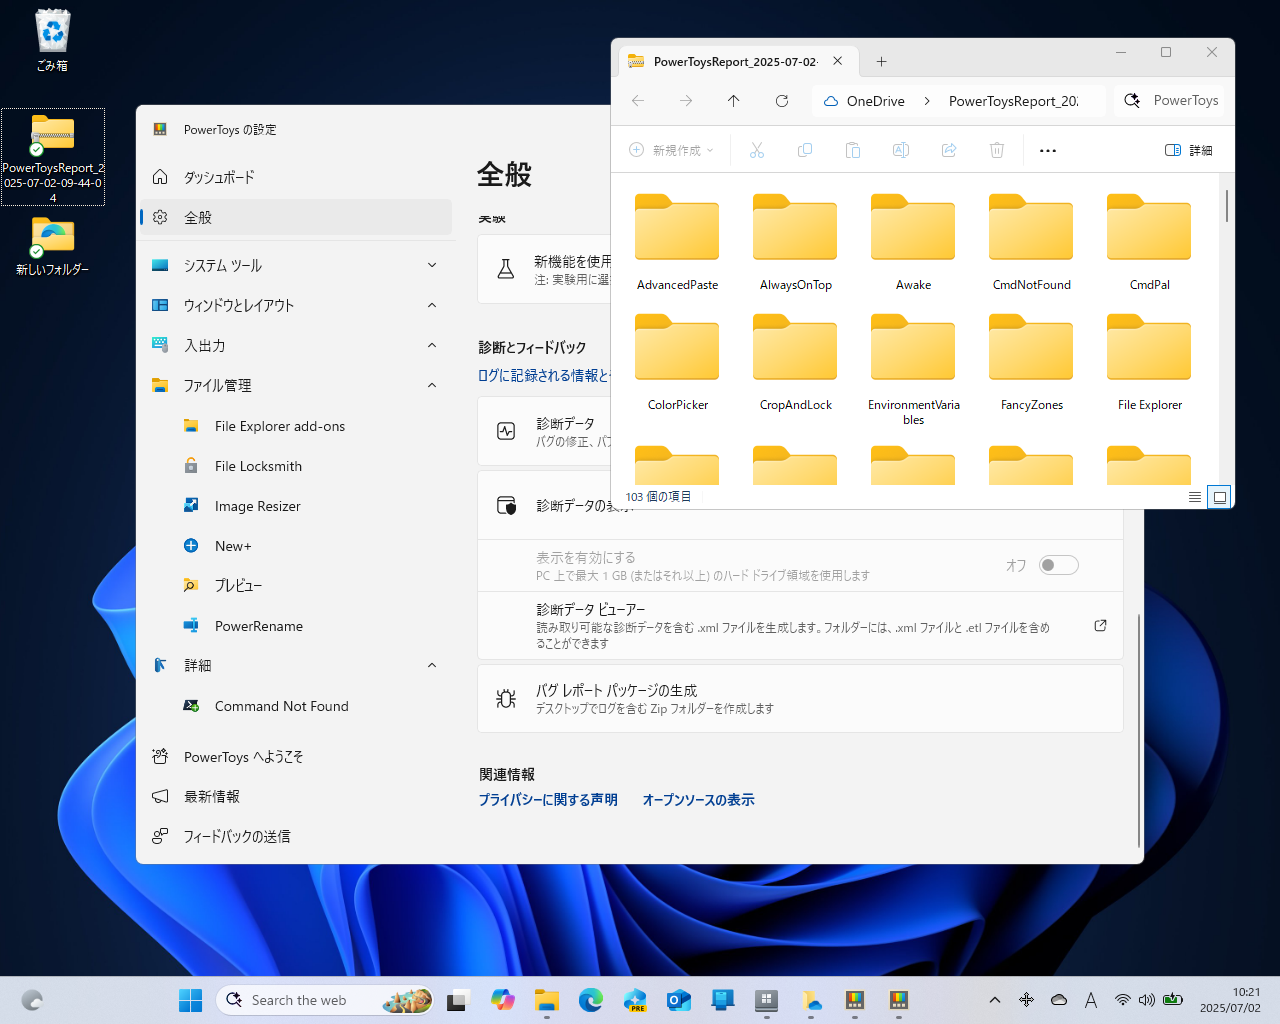Enable the 表示を有効にする toggle
This screenshot has height=1024, width=1280.
point(1058,564)
